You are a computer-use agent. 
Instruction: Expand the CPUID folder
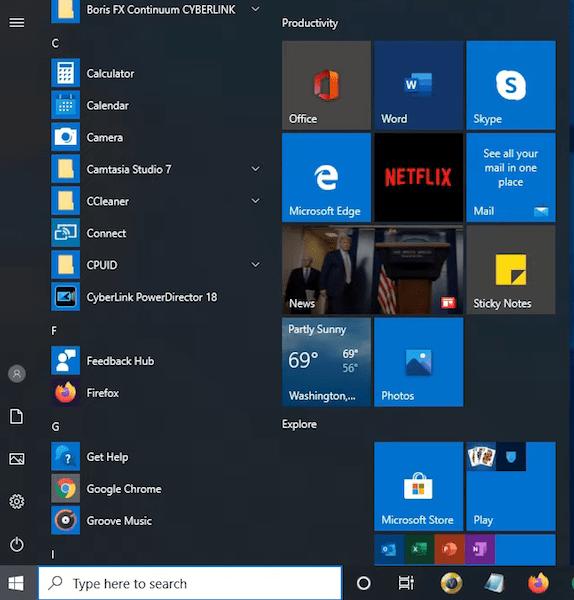point(255,264)
